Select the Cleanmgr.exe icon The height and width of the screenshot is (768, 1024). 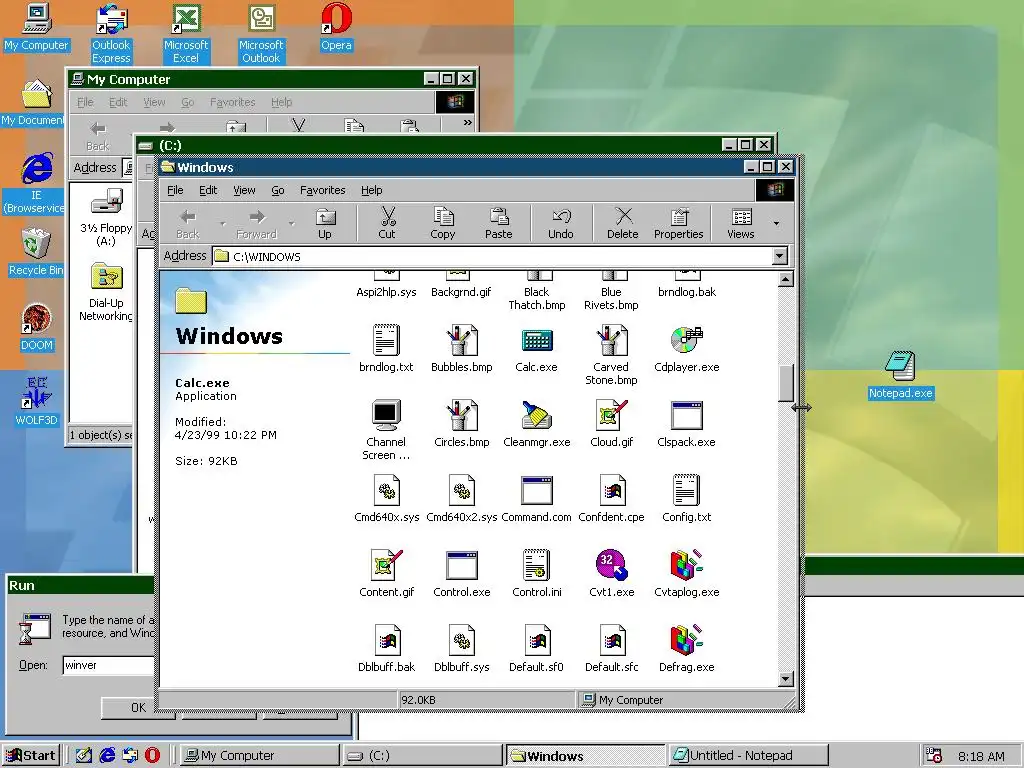click(536, 415)
